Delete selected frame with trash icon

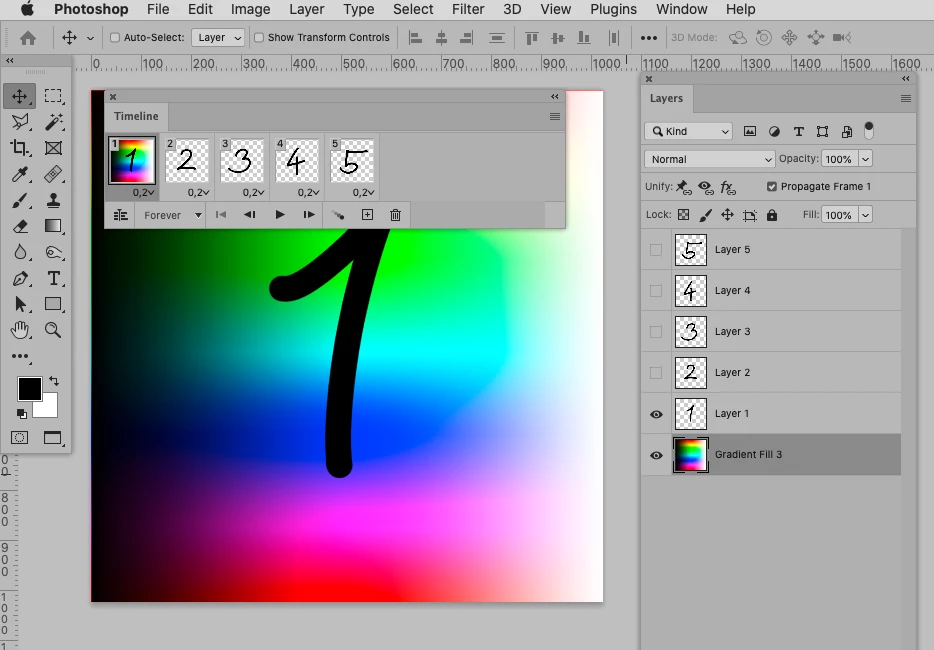coord(395,215)
